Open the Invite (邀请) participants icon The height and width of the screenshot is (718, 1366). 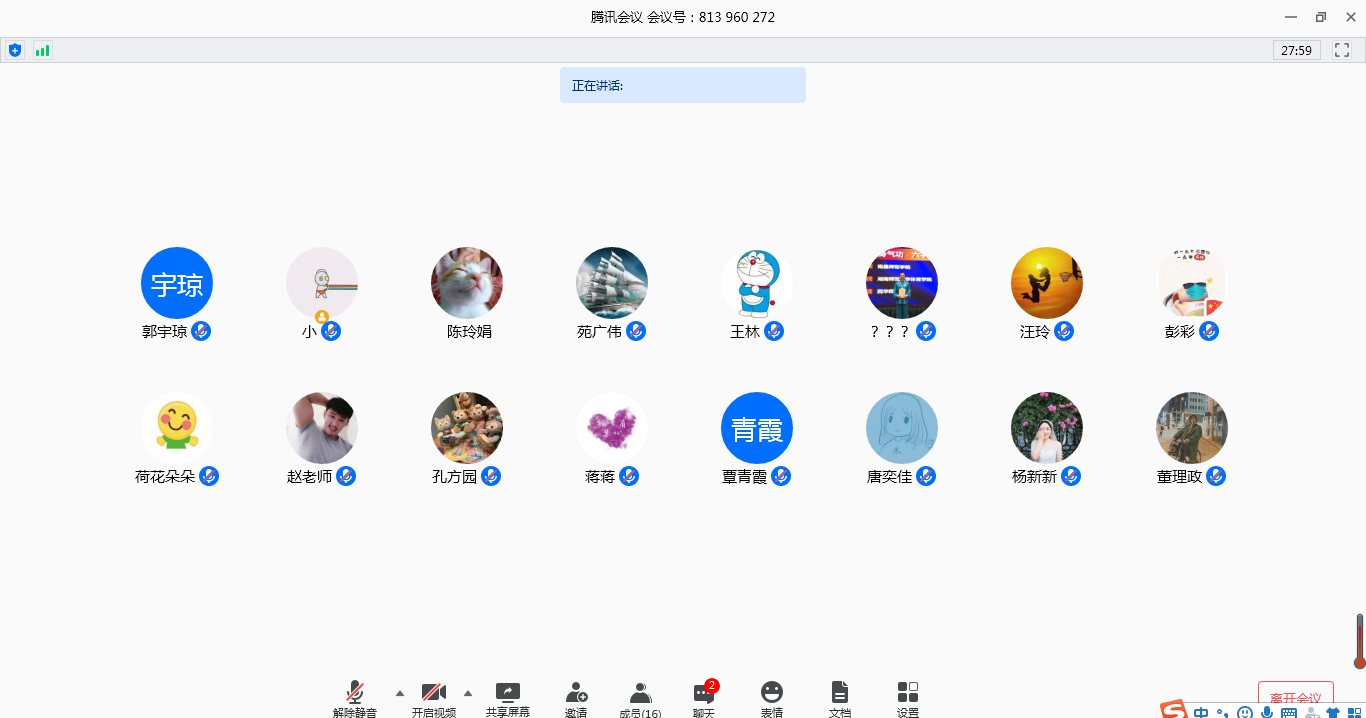(576, 697)
